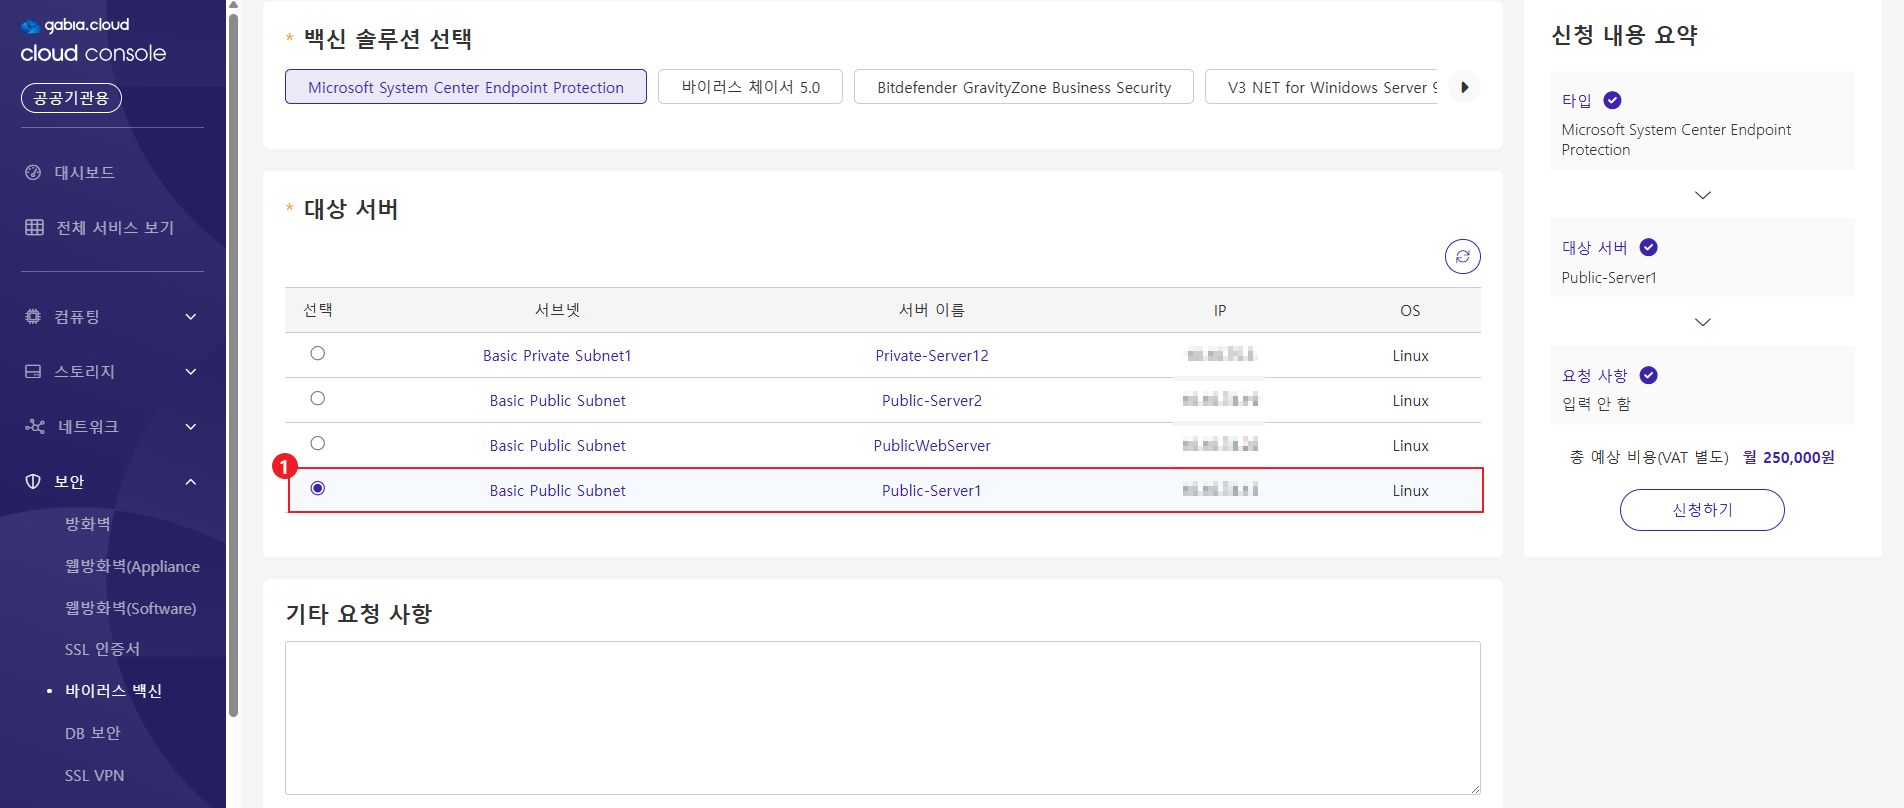The image size is (1904, 808).
Task: Collapse the 보안 menu chevron
Action: 191,482
